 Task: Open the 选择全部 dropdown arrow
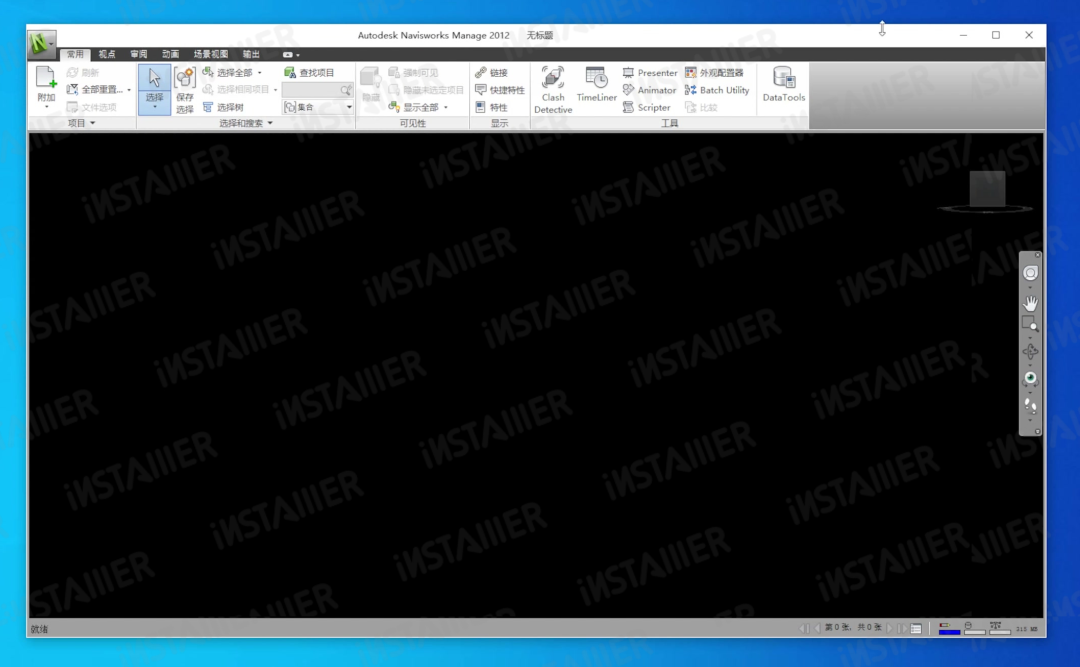[x=260, y=72]
